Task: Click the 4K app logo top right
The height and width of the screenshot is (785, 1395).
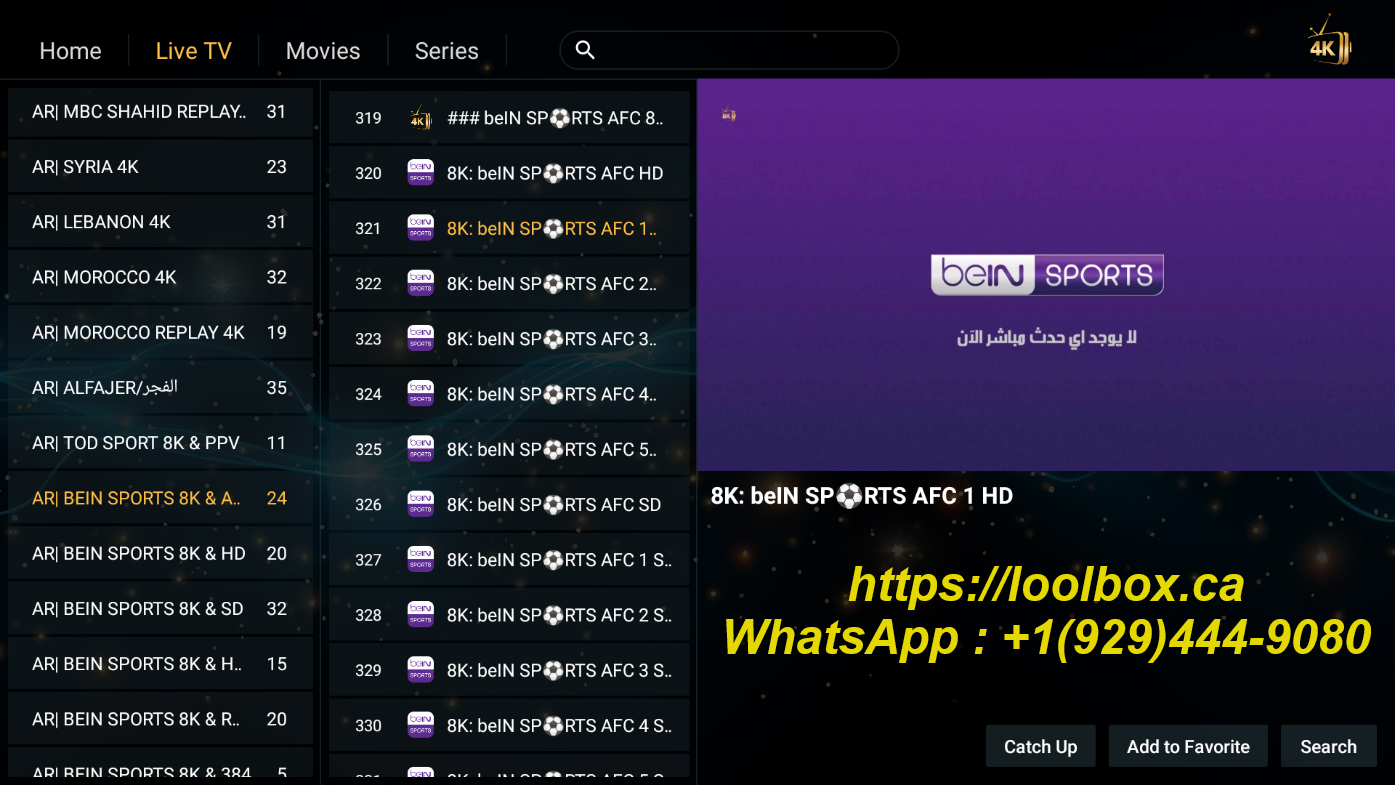Action: (1329, 41)
